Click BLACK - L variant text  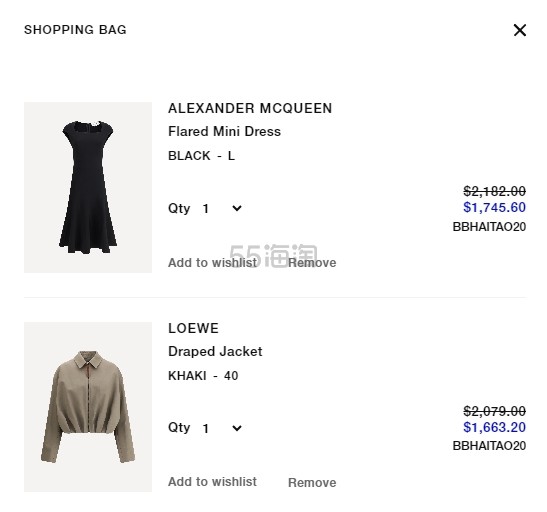click(x=201, y=156)
